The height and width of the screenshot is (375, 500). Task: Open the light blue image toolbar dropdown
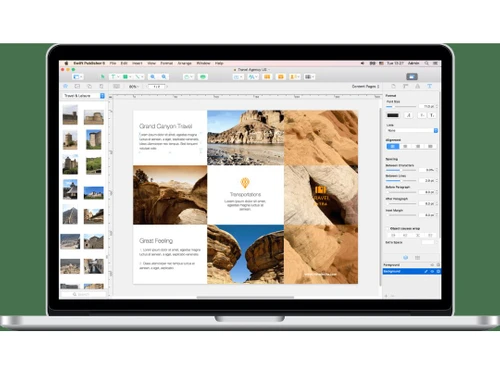(x=238, y=77)
